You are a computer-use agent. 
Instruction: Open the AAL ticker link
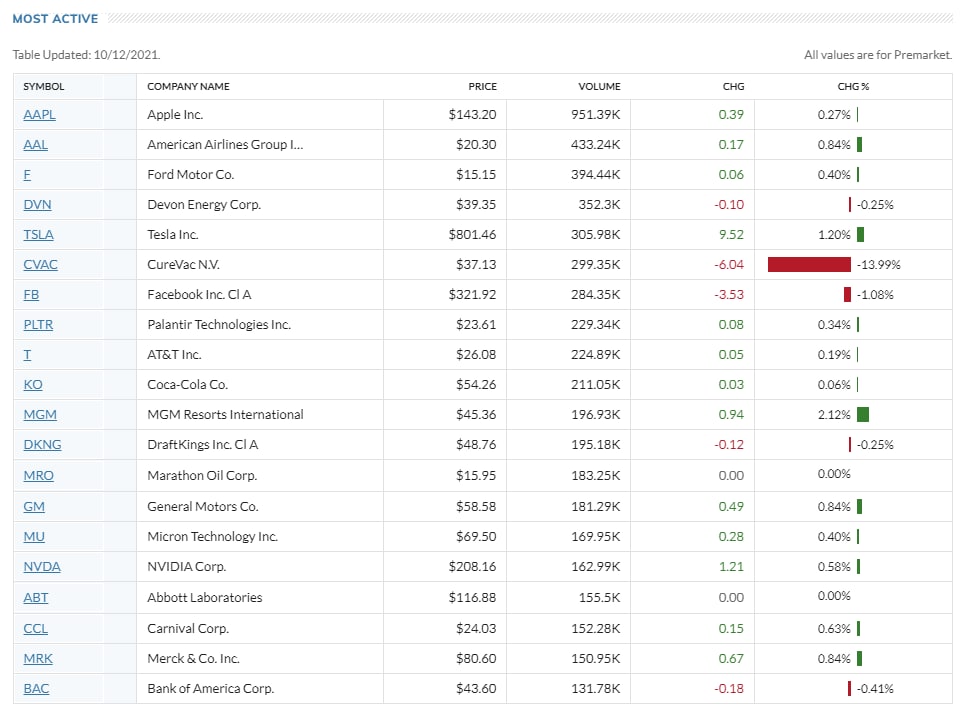[36, 145]
